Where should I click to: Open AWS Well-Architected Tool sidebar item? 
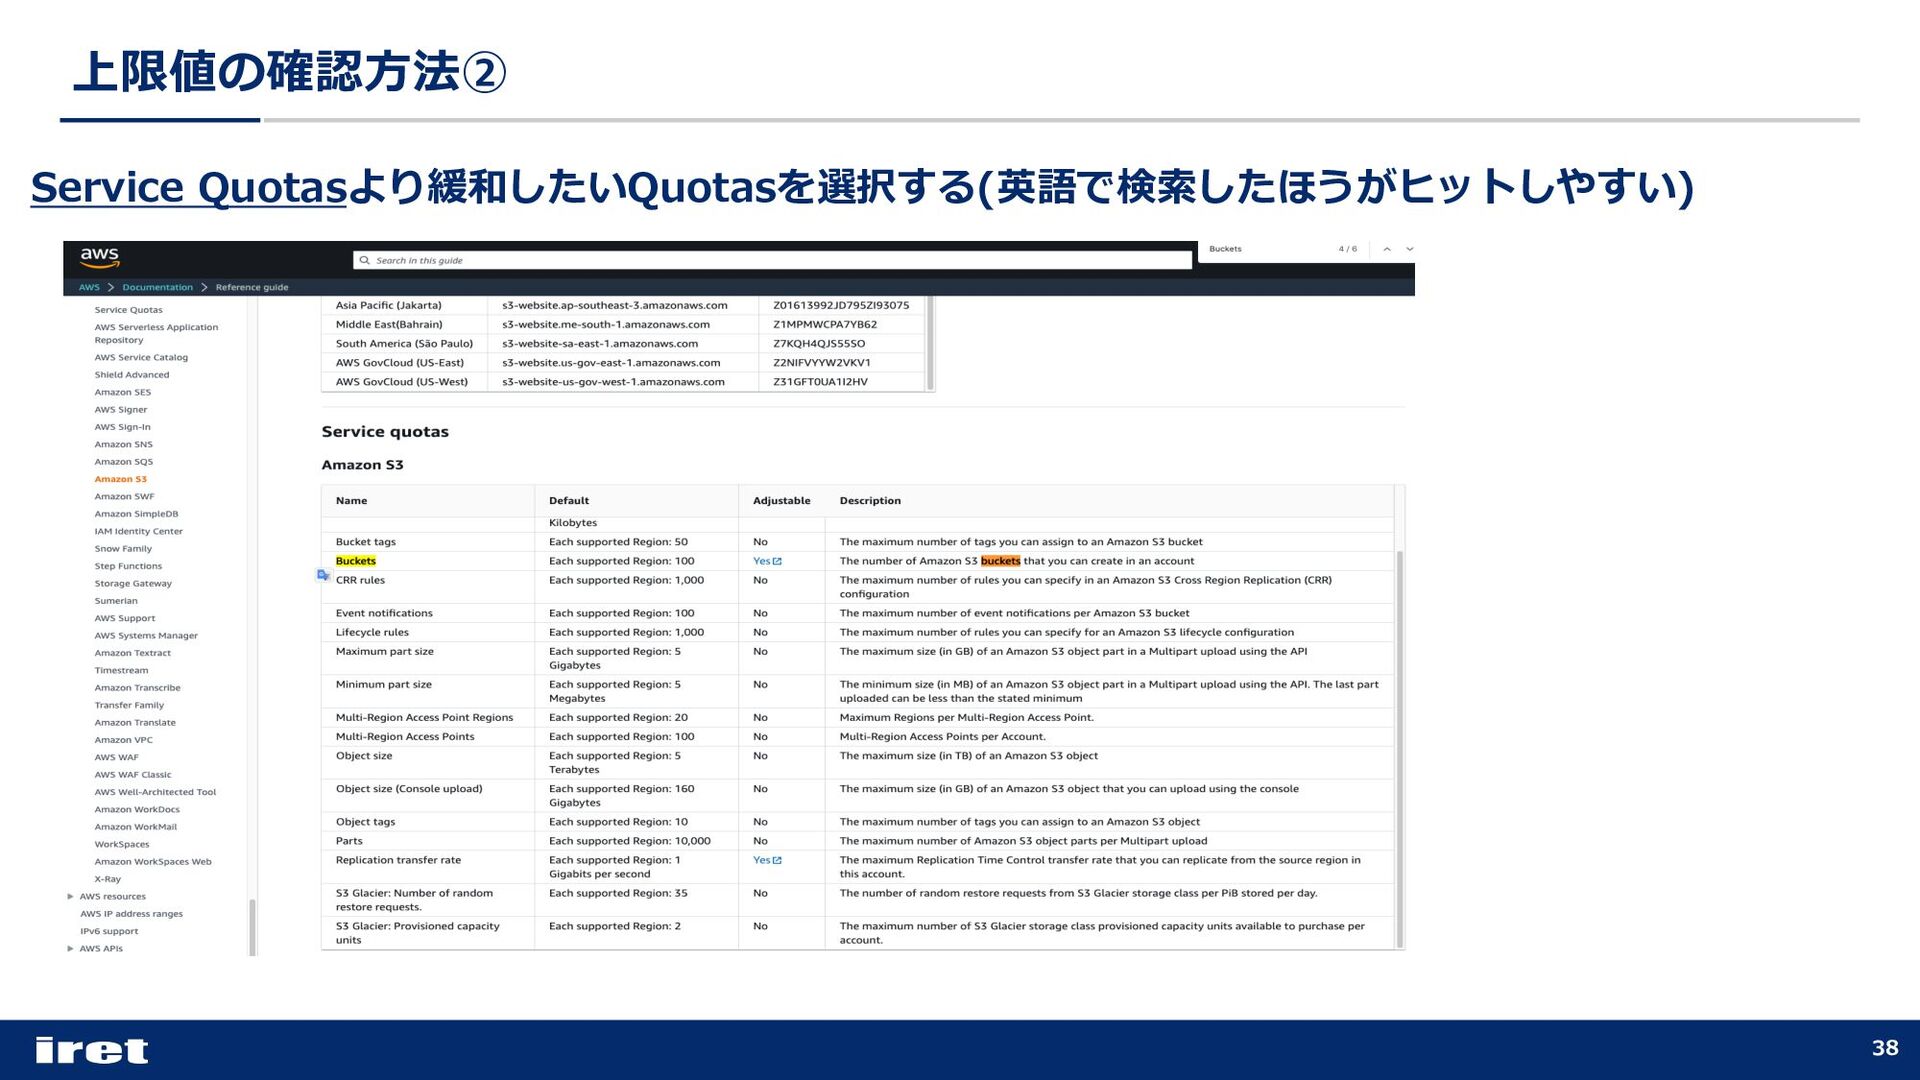(155, 792)
